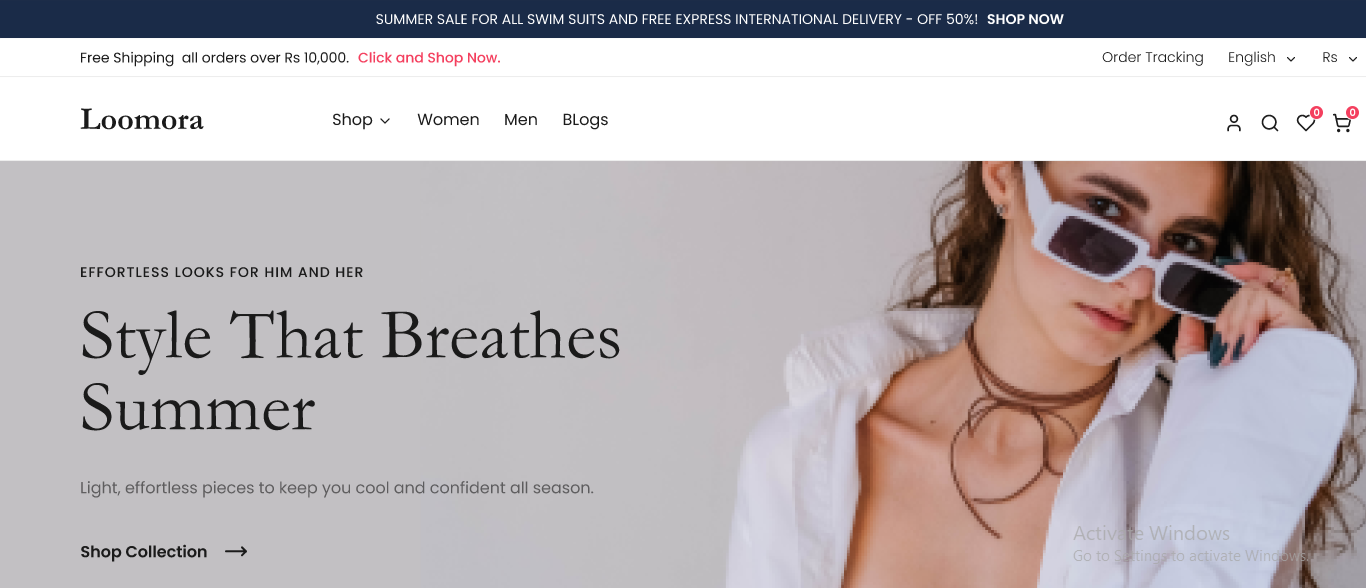Go to the Women menu item
Image resolution: width=1366 pixels, height=588 pixels.
[448, 120]
